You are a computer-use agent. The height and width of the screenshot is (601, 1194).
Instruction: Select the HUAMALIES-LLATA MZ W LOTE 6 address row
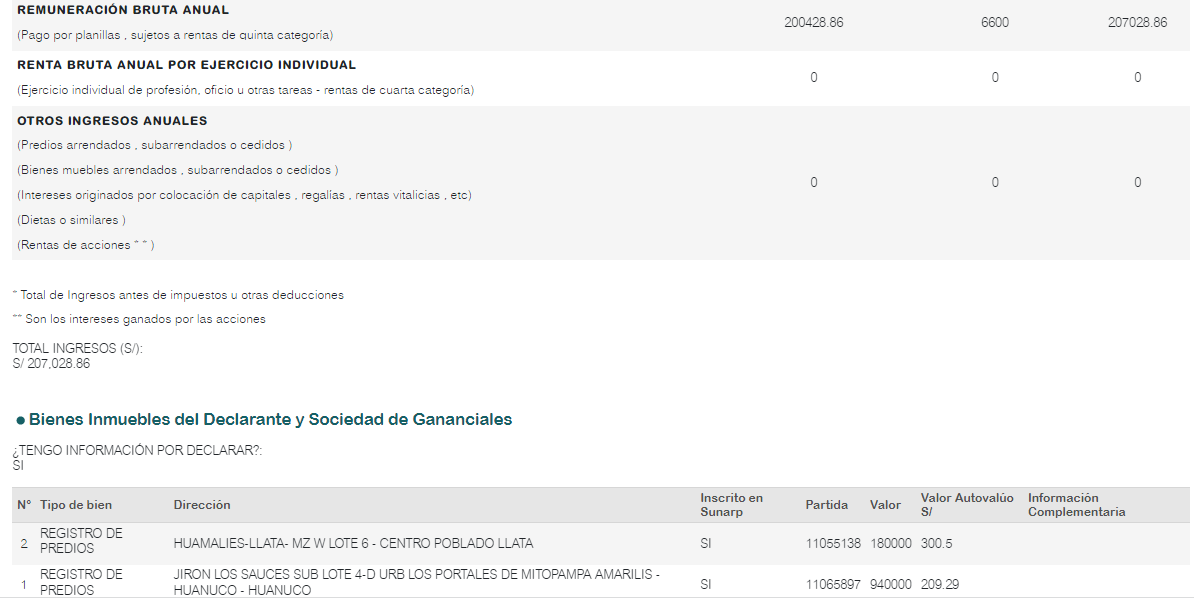(x=601, y=544)
